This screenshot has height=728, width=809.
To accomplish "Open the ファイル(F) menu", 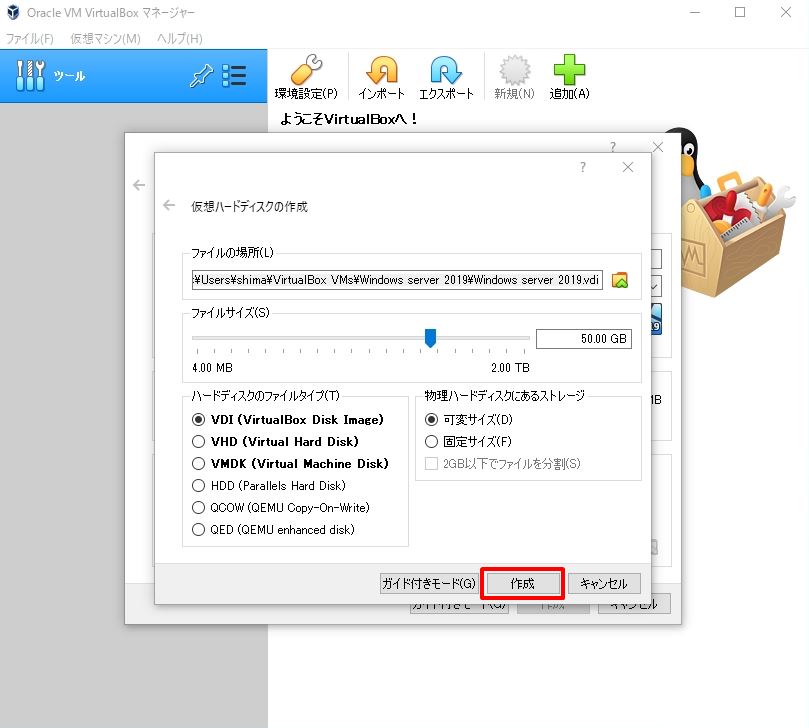I will (29, 39).
